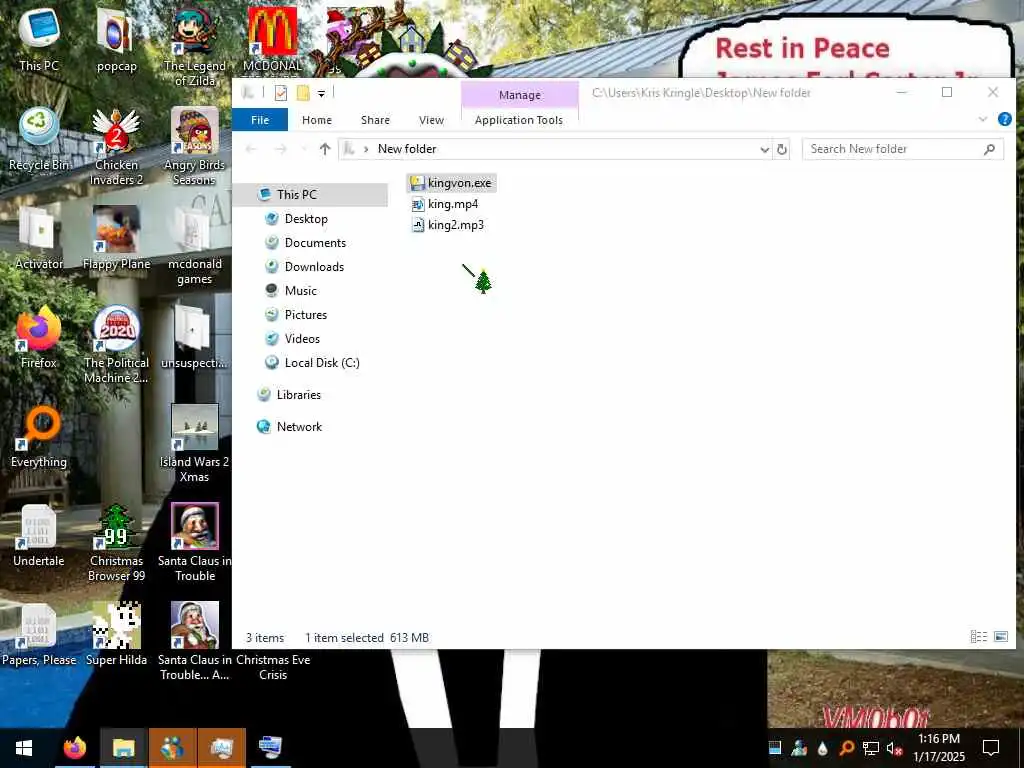Refresh the New folder view
The width and height of the screenshot is (1024, 768).
782,150
